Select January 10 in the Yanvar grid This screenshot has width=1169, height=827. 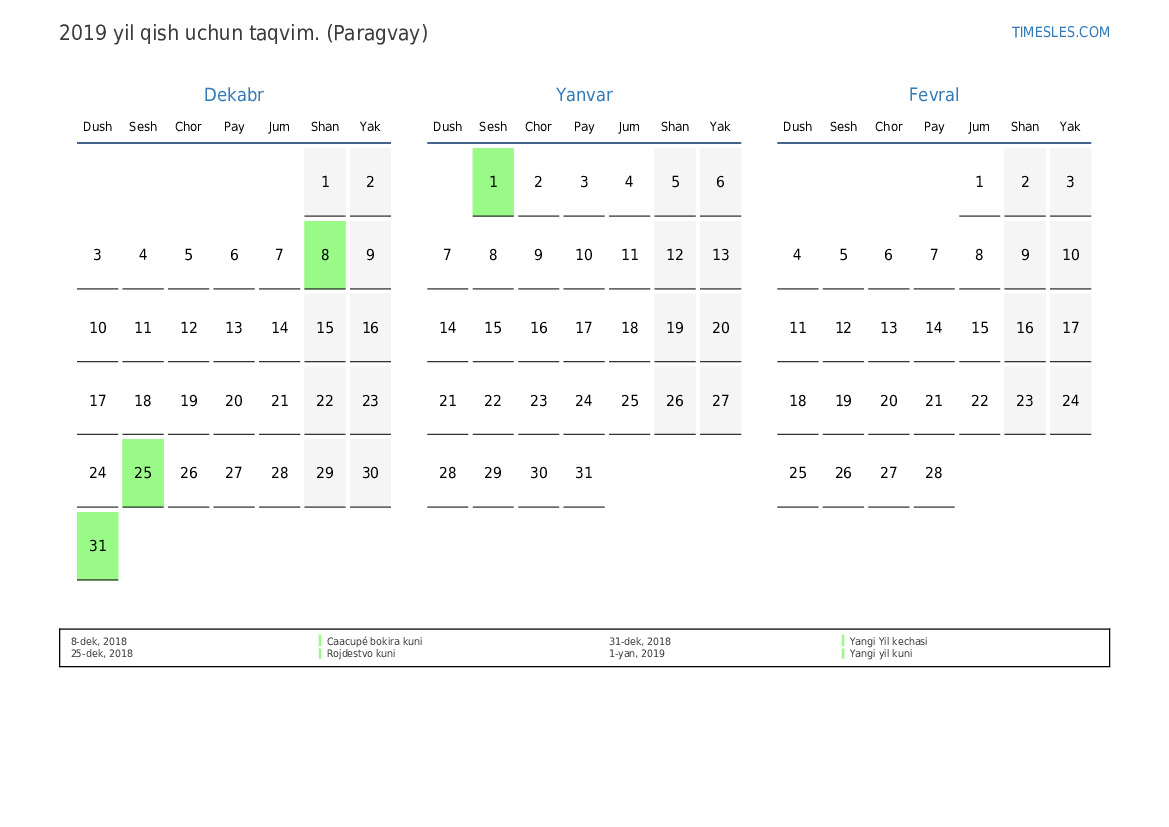[584, 255]
